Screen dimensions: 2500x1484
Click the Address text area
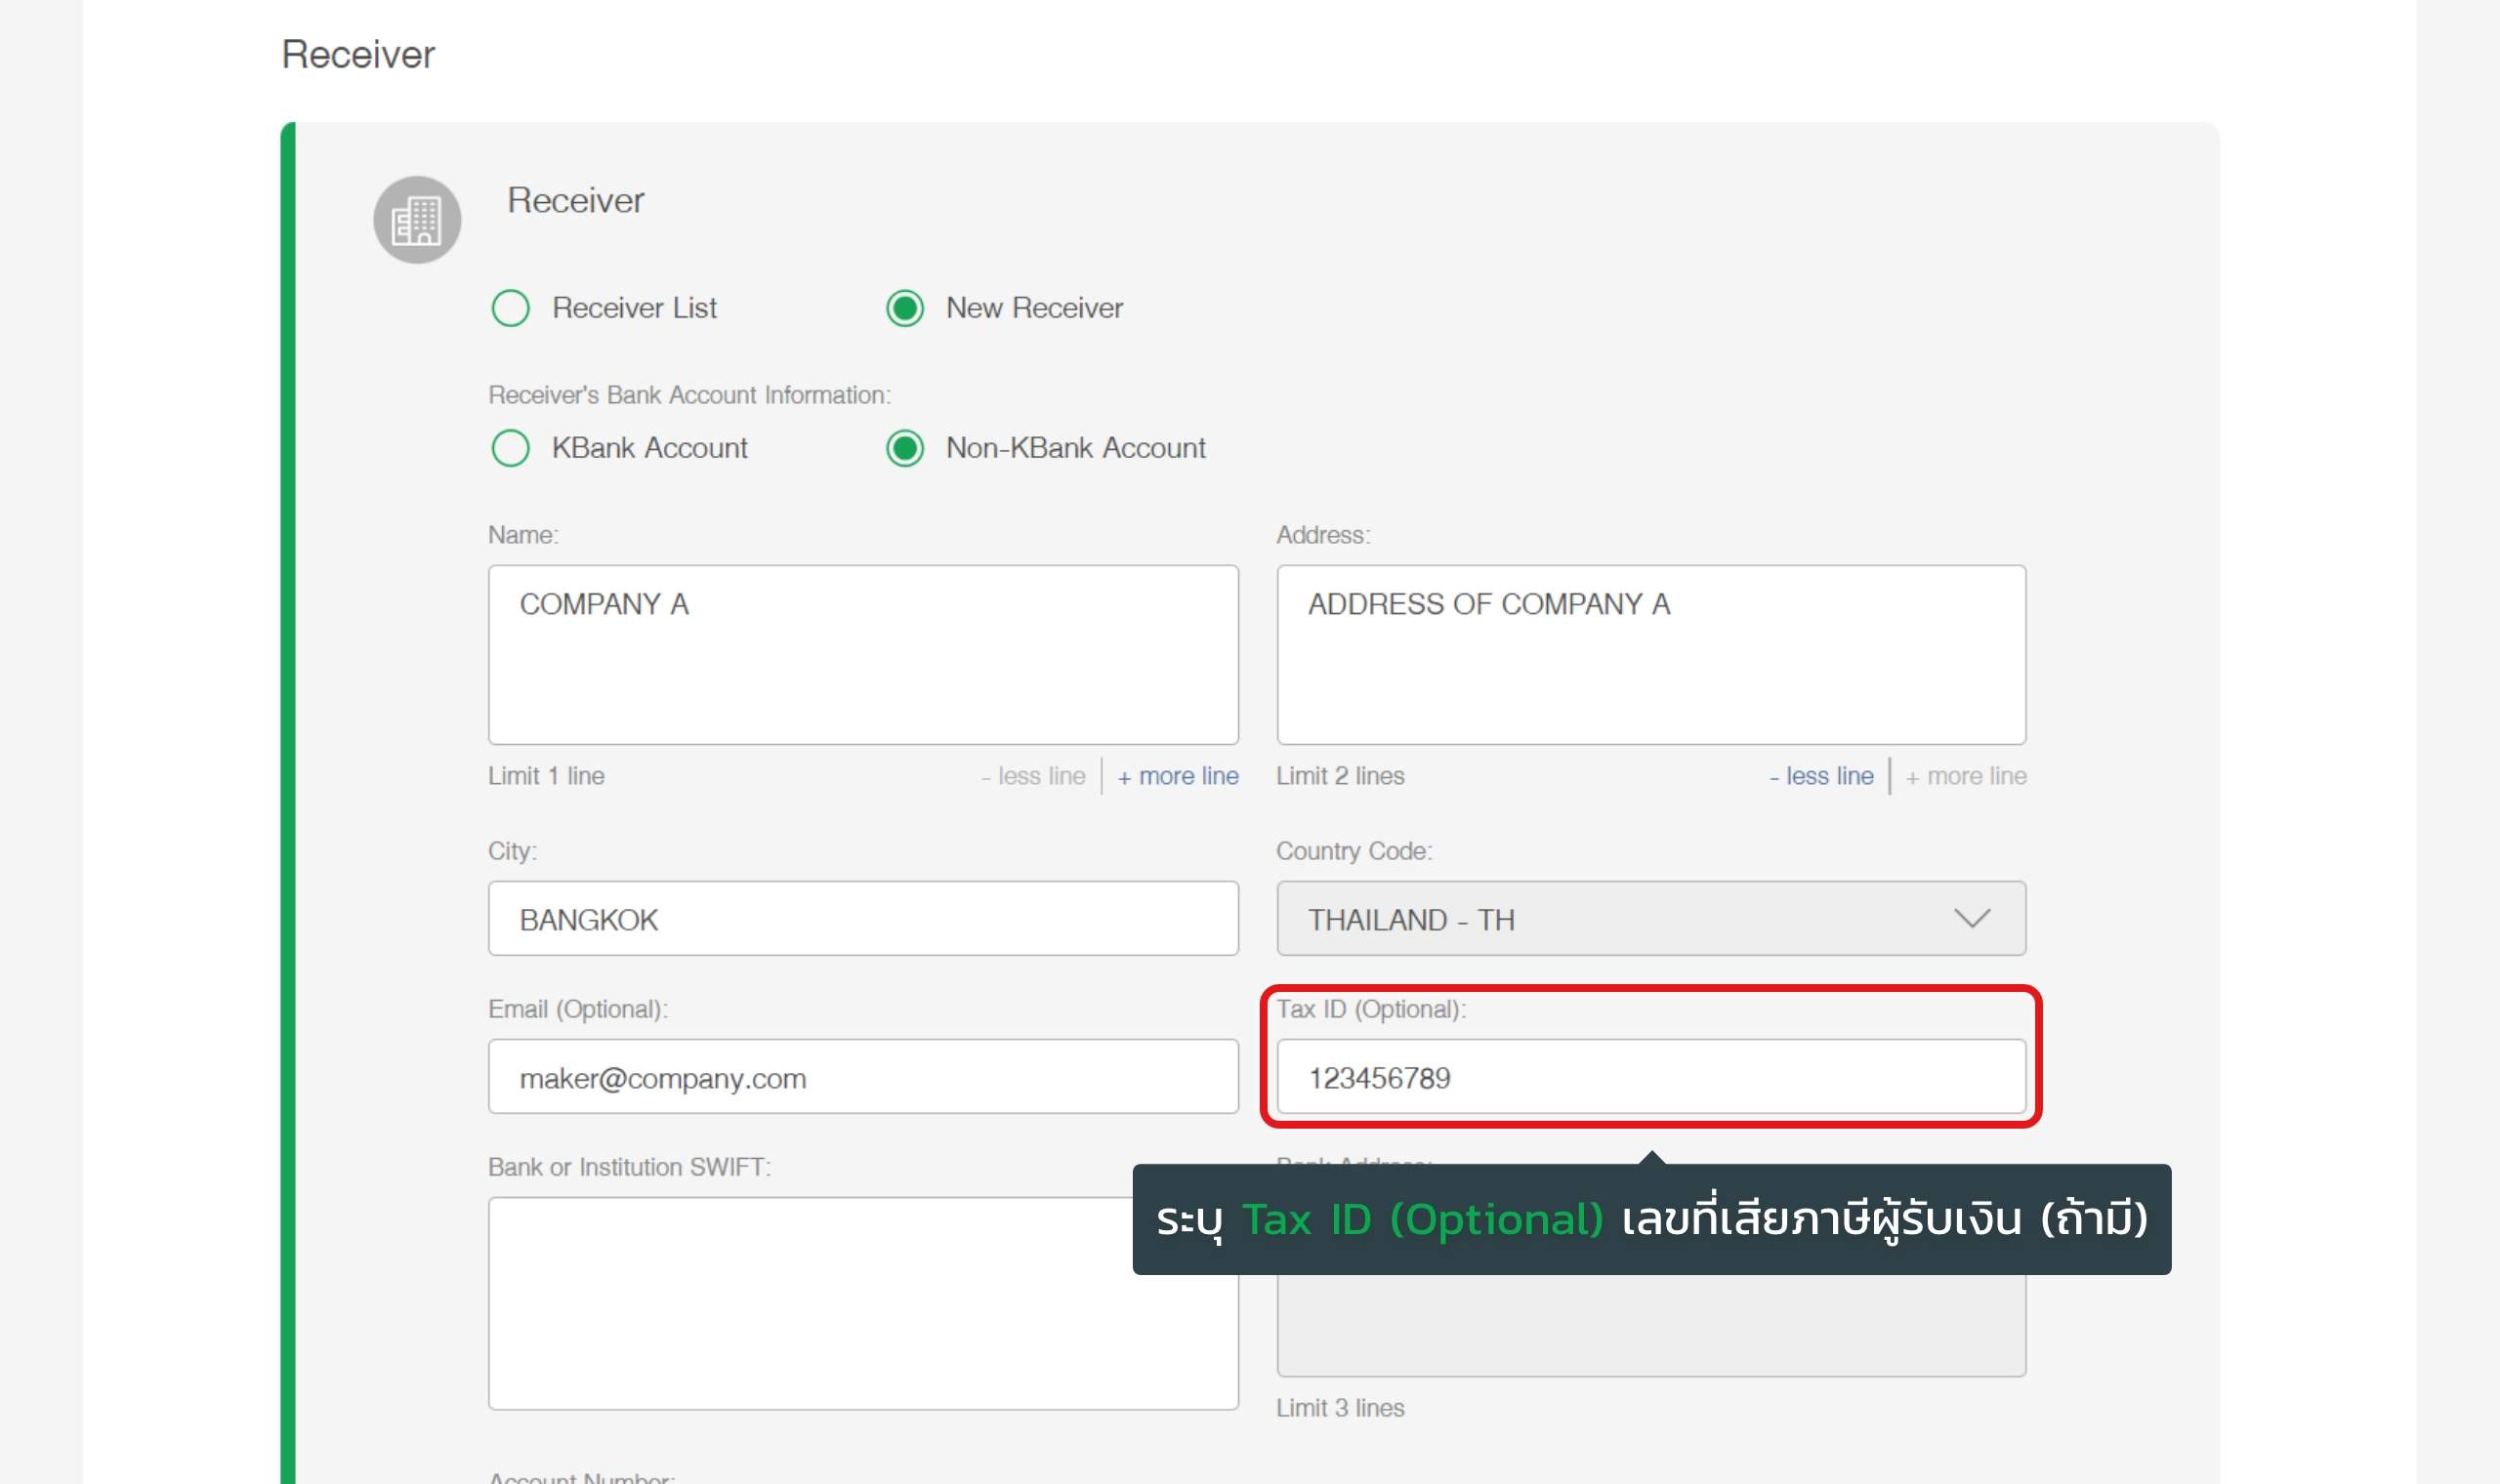(x=1651, y=654)
